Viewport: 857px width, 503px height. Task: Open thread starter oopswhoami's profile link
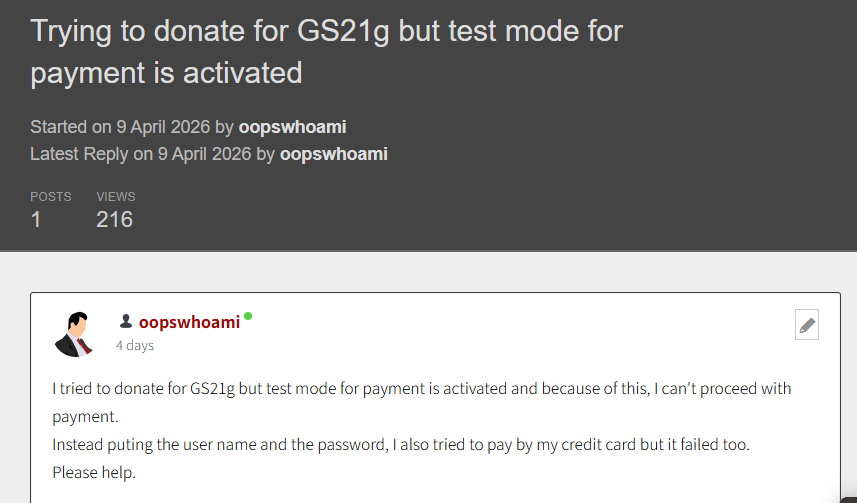coord(292,127)
